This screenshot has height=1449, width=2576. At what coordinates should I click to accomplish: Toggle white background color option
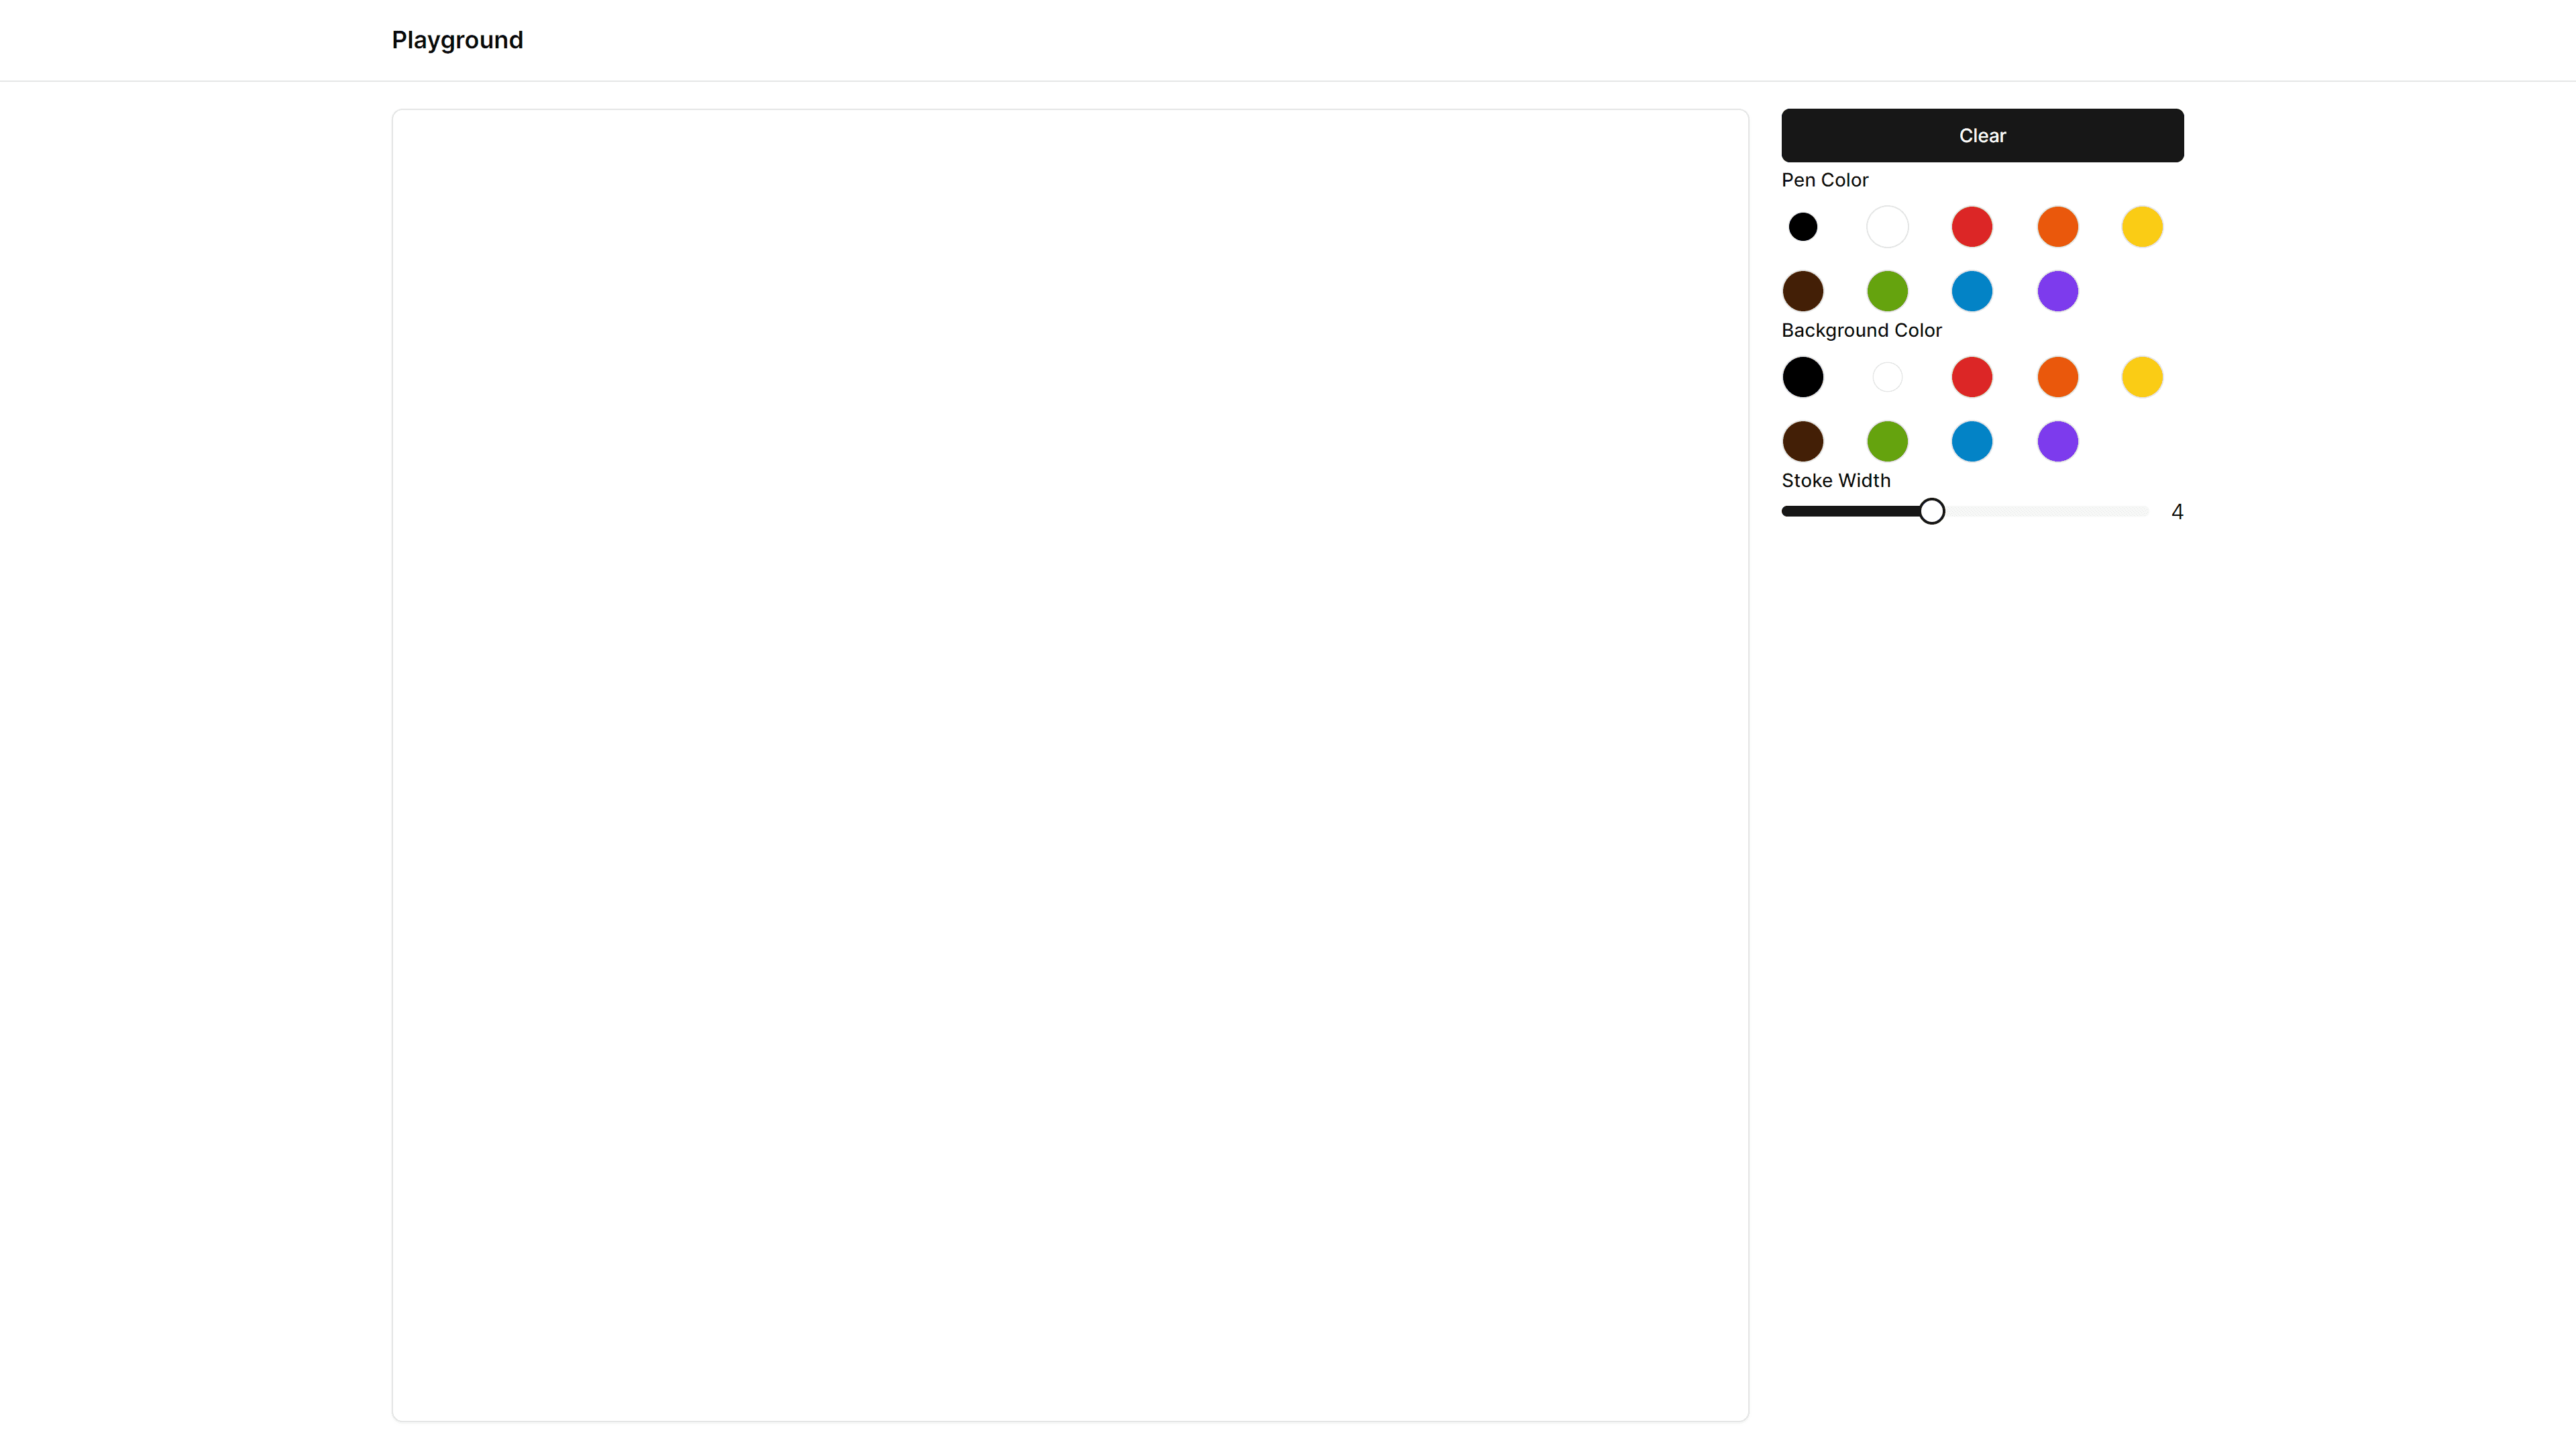pos(1888,377)
